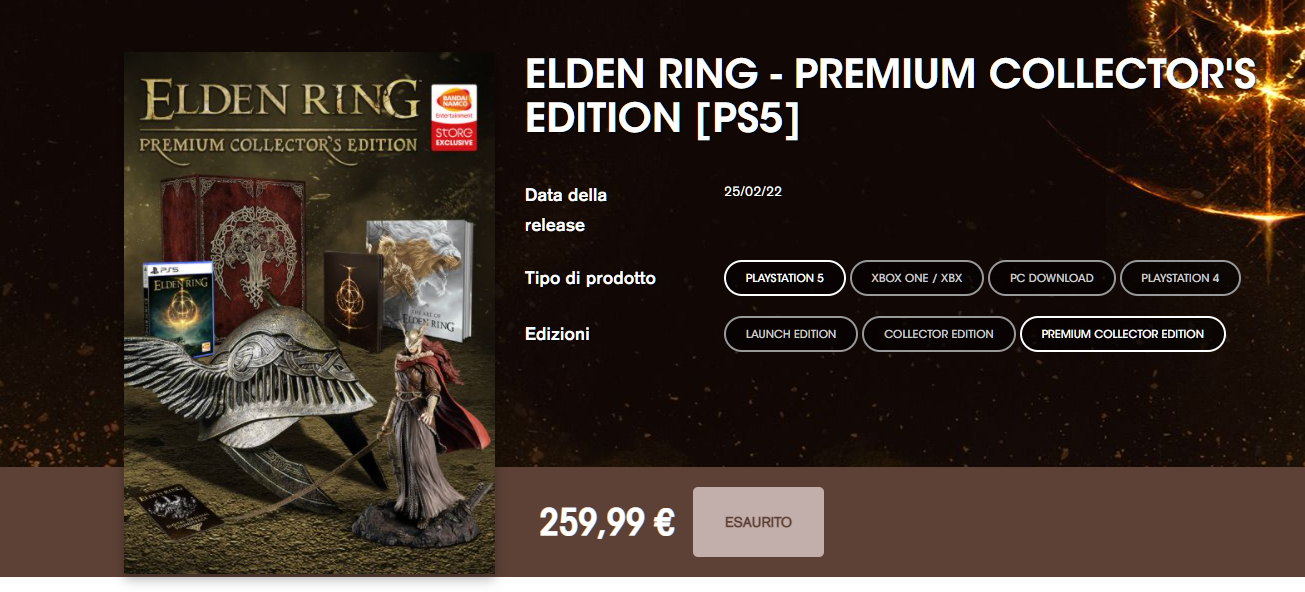The width and height of the screenshot is (1305, 592).
Task: Select the Premium Collector Edition pill
Action: pos(1123,334)
